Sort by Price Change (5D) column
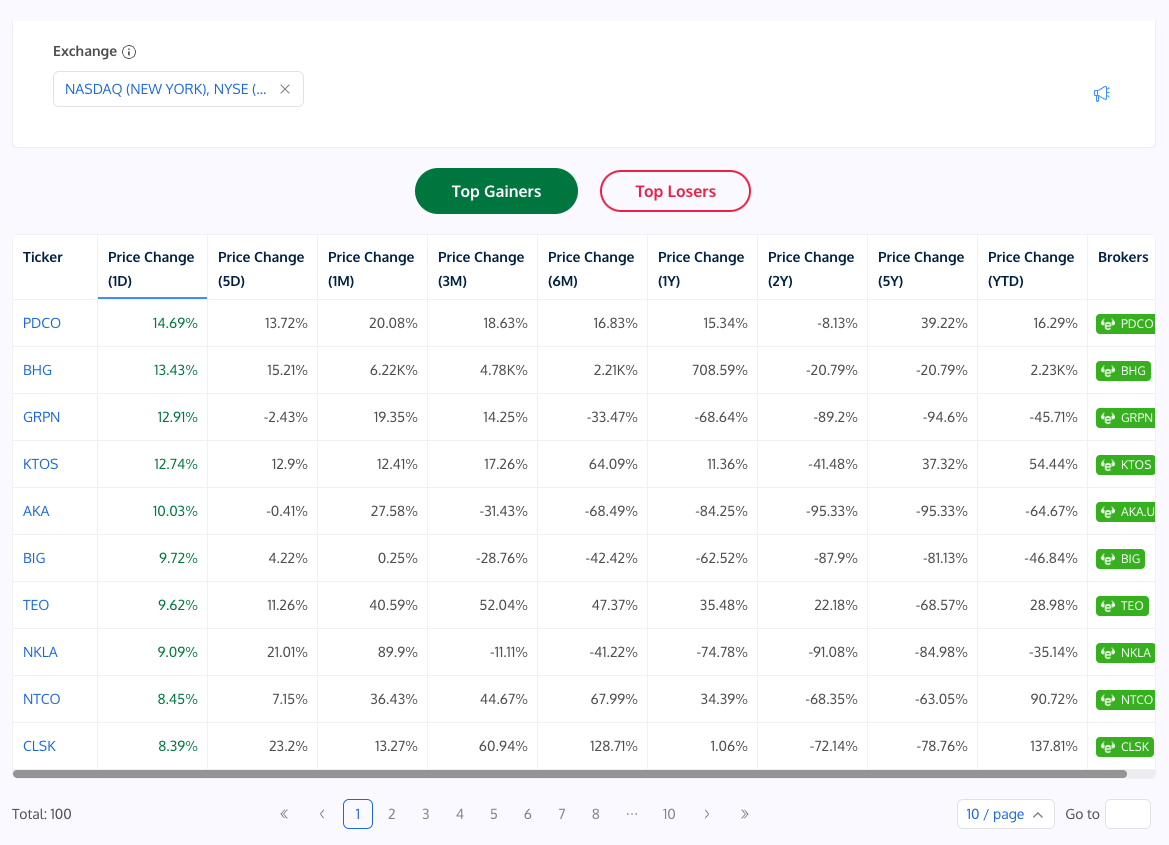1169x845 pixels. pyautogui.click(x=261, y=268)
